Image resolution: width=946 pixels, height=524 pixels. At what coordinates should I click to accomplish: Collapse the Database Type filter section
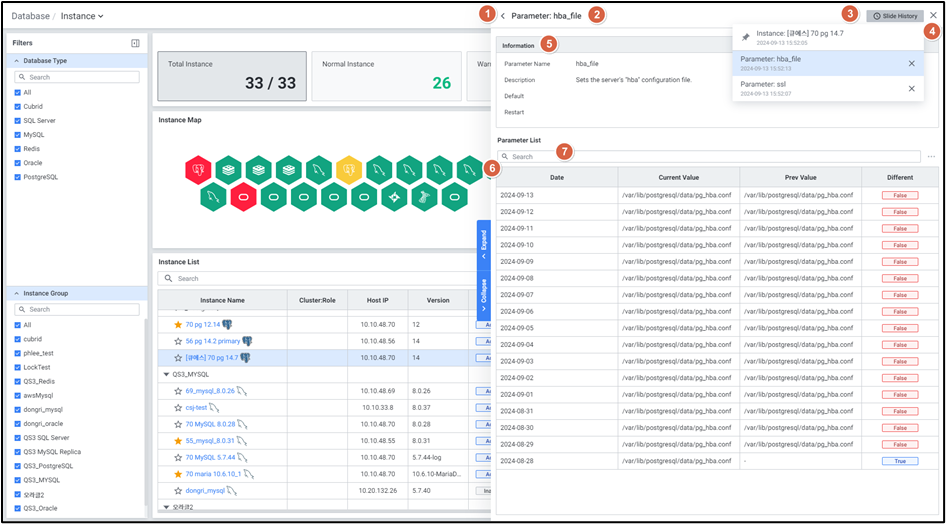[17, 61]
